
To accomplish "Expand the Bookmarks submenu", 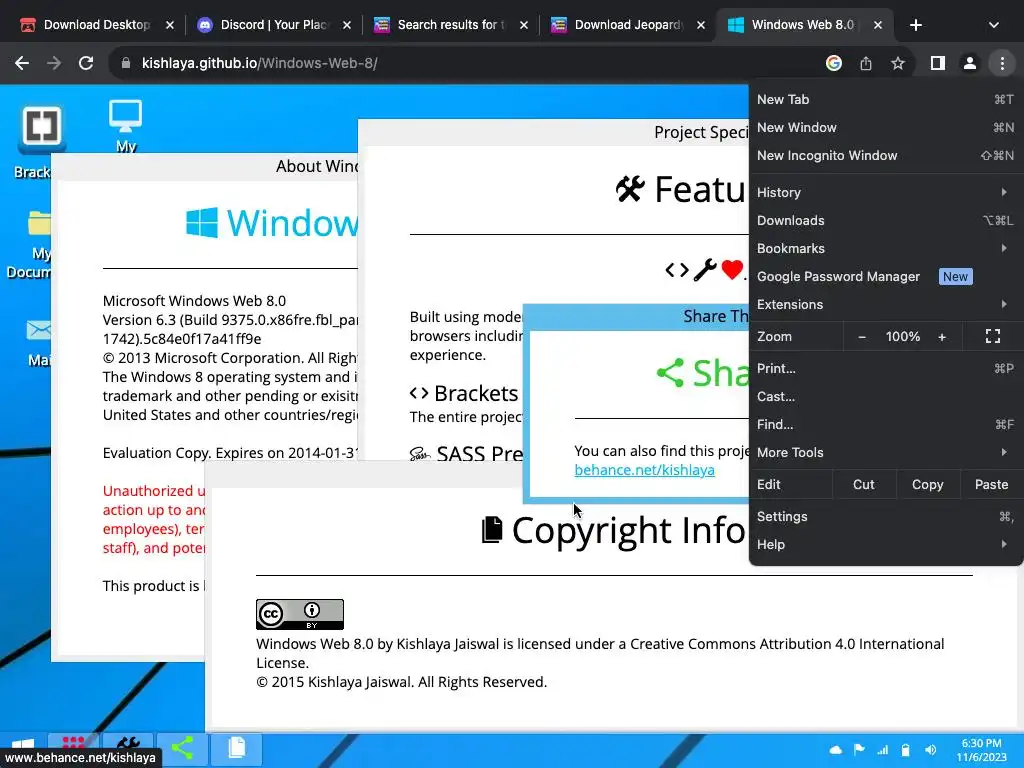I will [886, 249].
